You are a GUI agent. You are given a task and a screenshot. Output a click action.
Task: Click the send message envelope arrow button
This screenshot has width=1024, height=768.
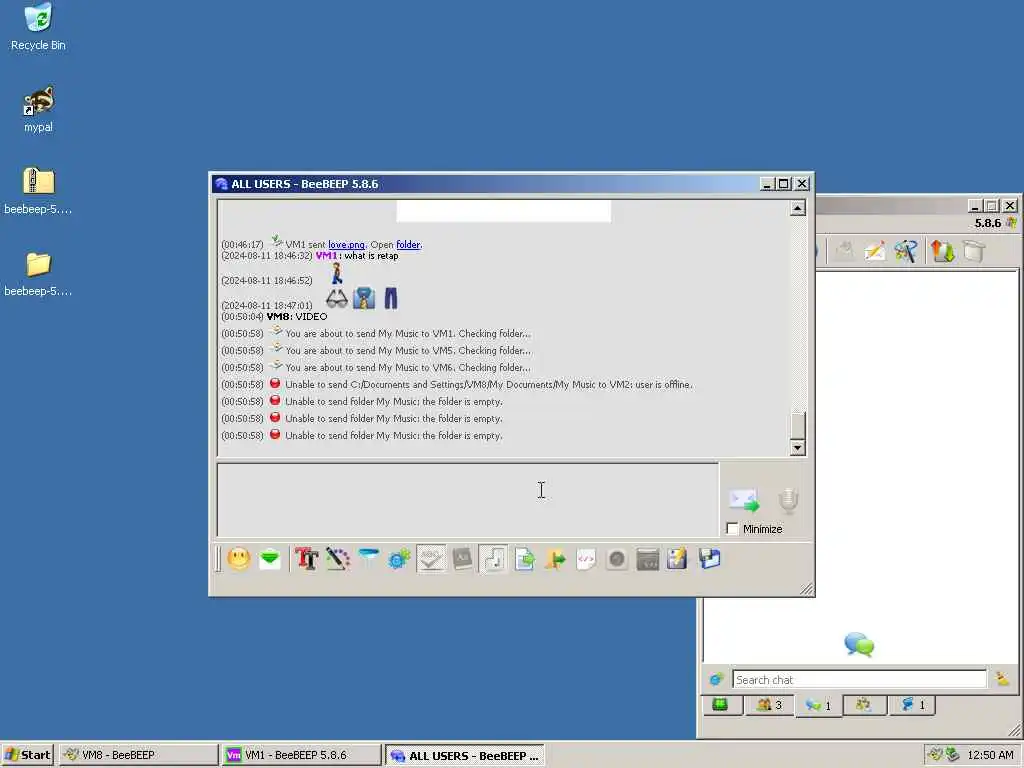[x=744, y=500]
